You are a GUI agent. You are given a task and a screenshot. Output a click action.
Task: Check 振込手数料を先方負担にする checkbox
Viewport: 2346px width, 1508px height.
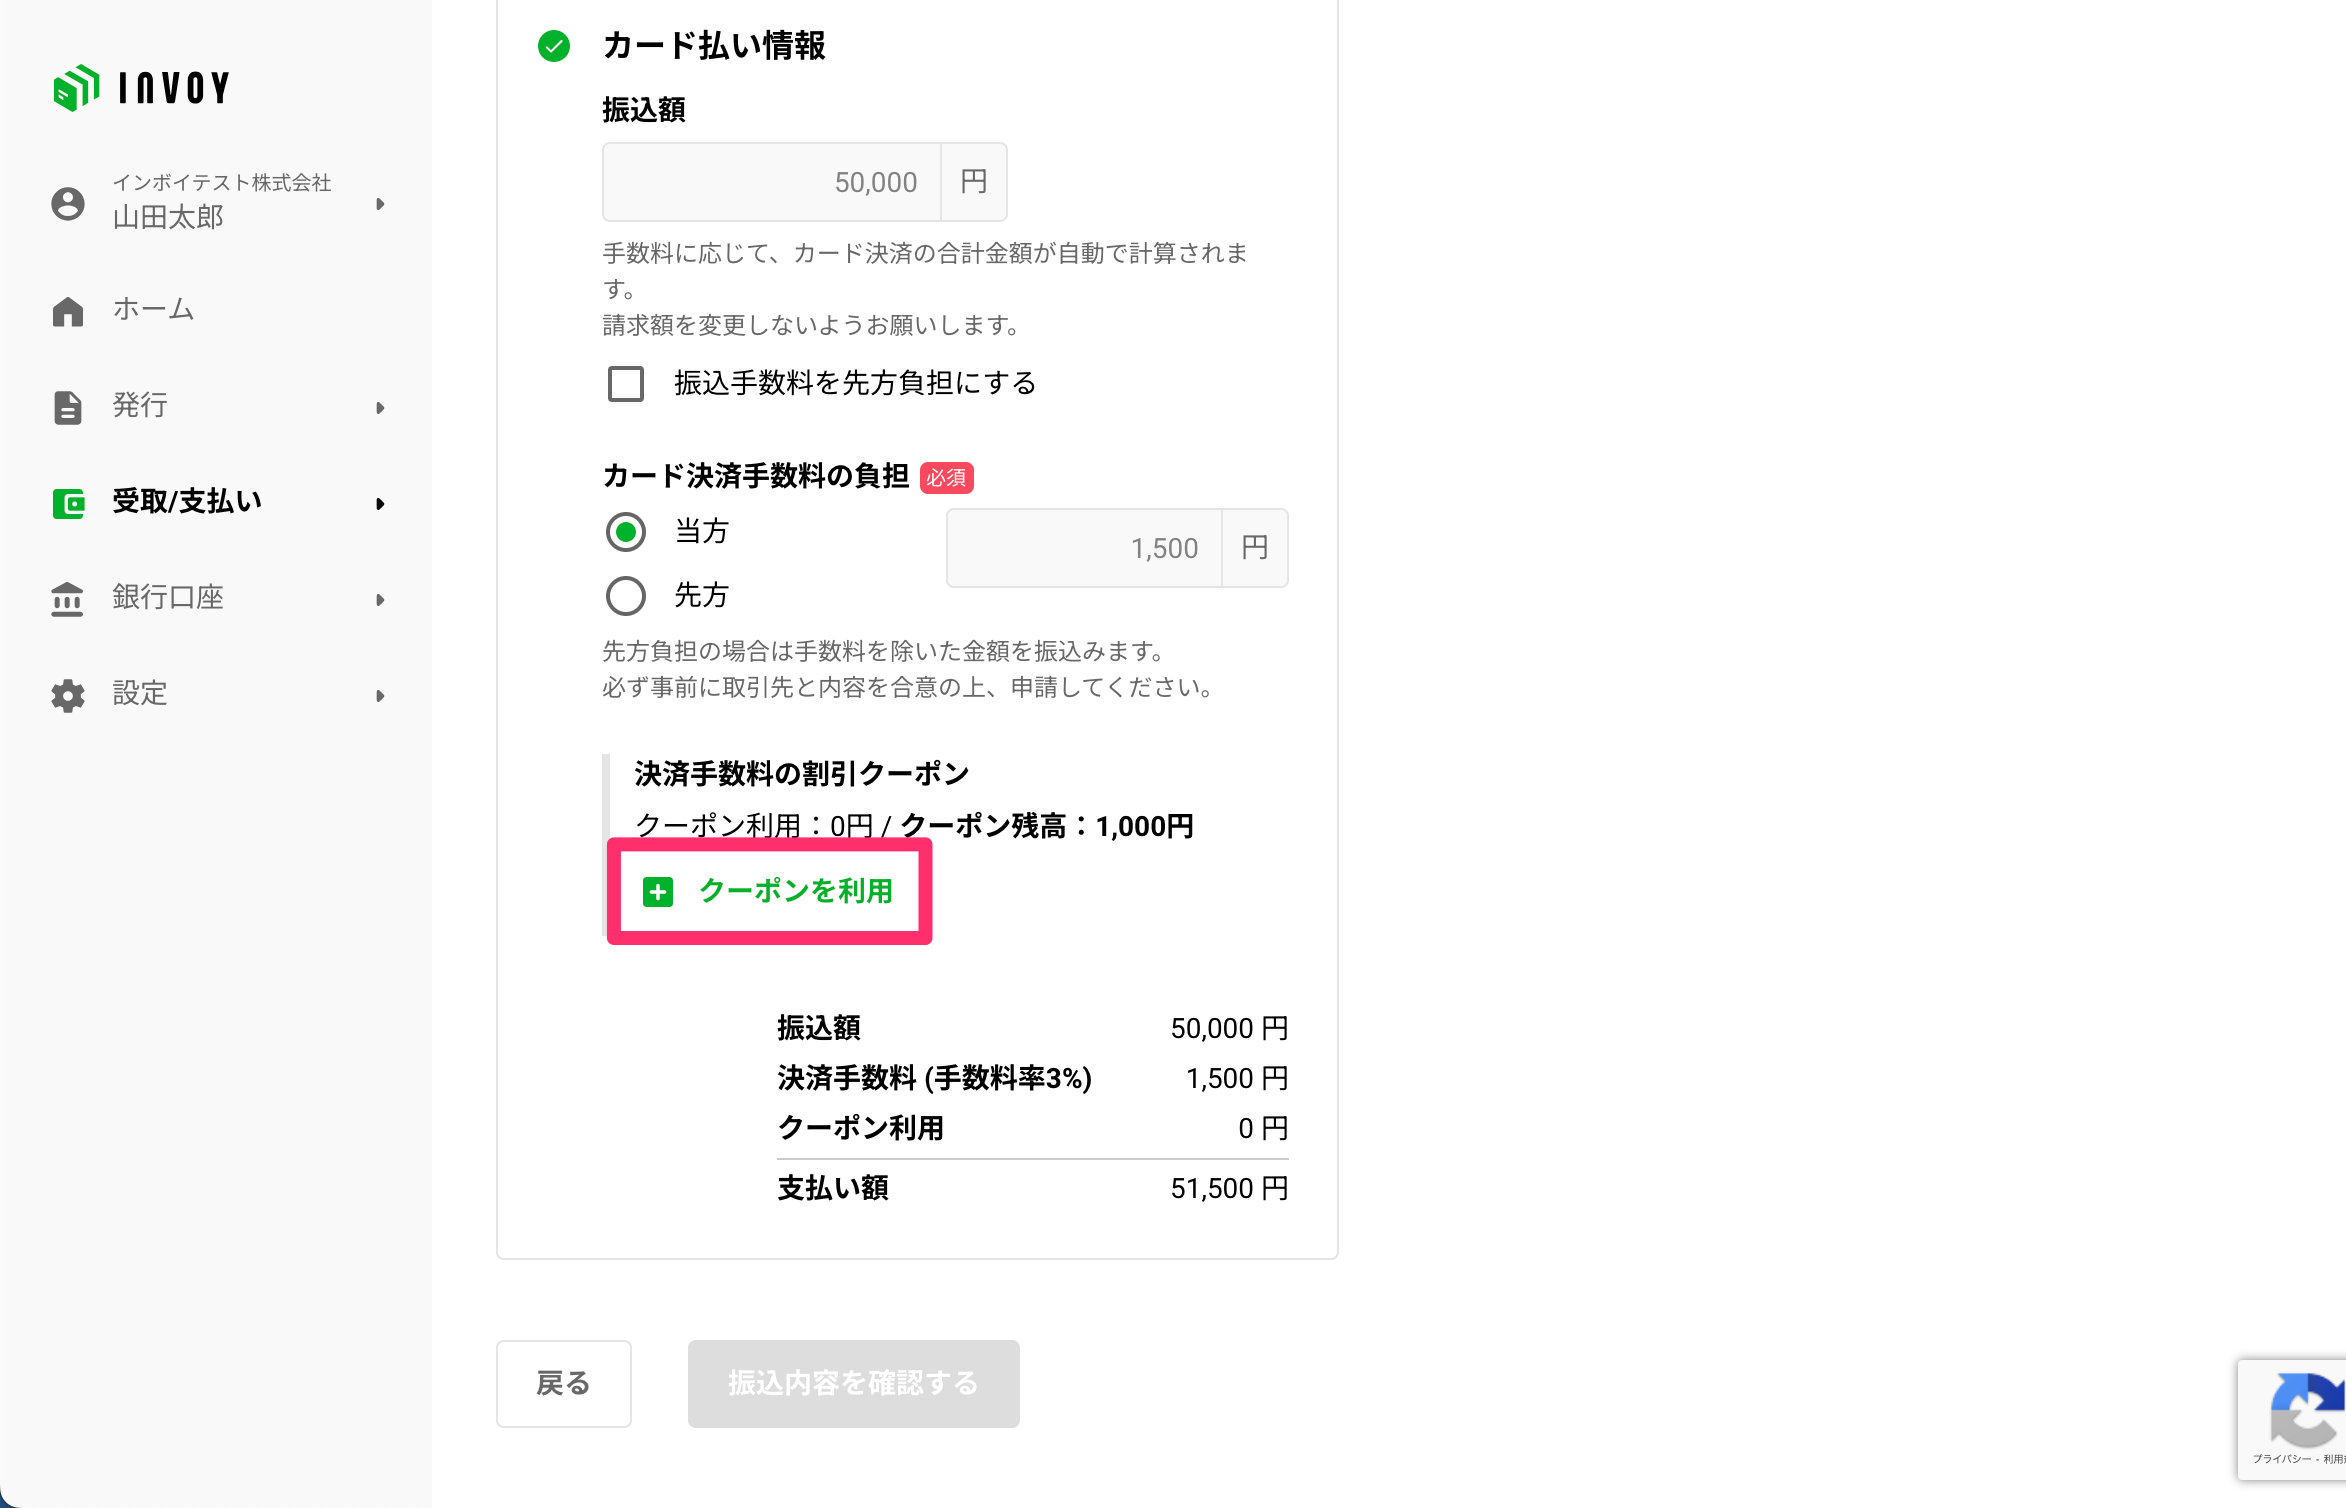point(626,383)
